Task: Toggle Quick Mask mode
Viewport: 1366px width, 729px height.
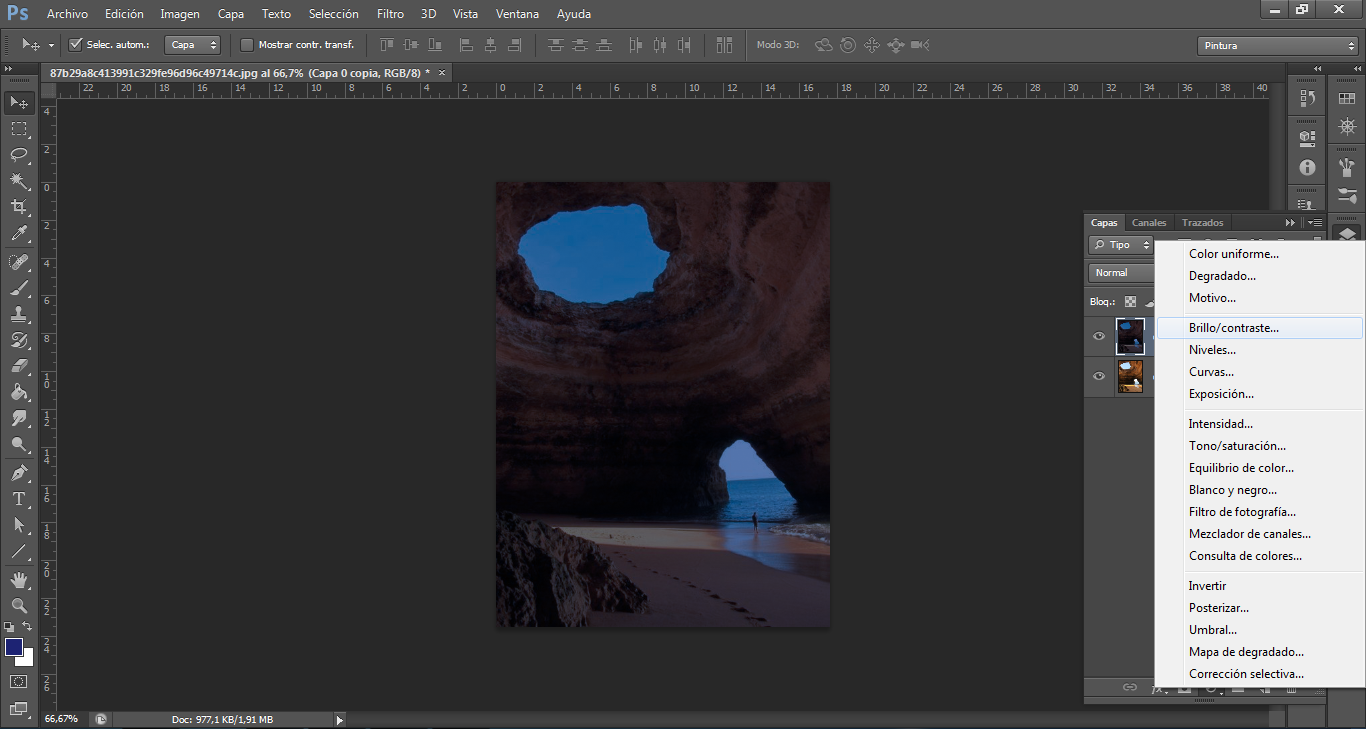Action: 19,682
